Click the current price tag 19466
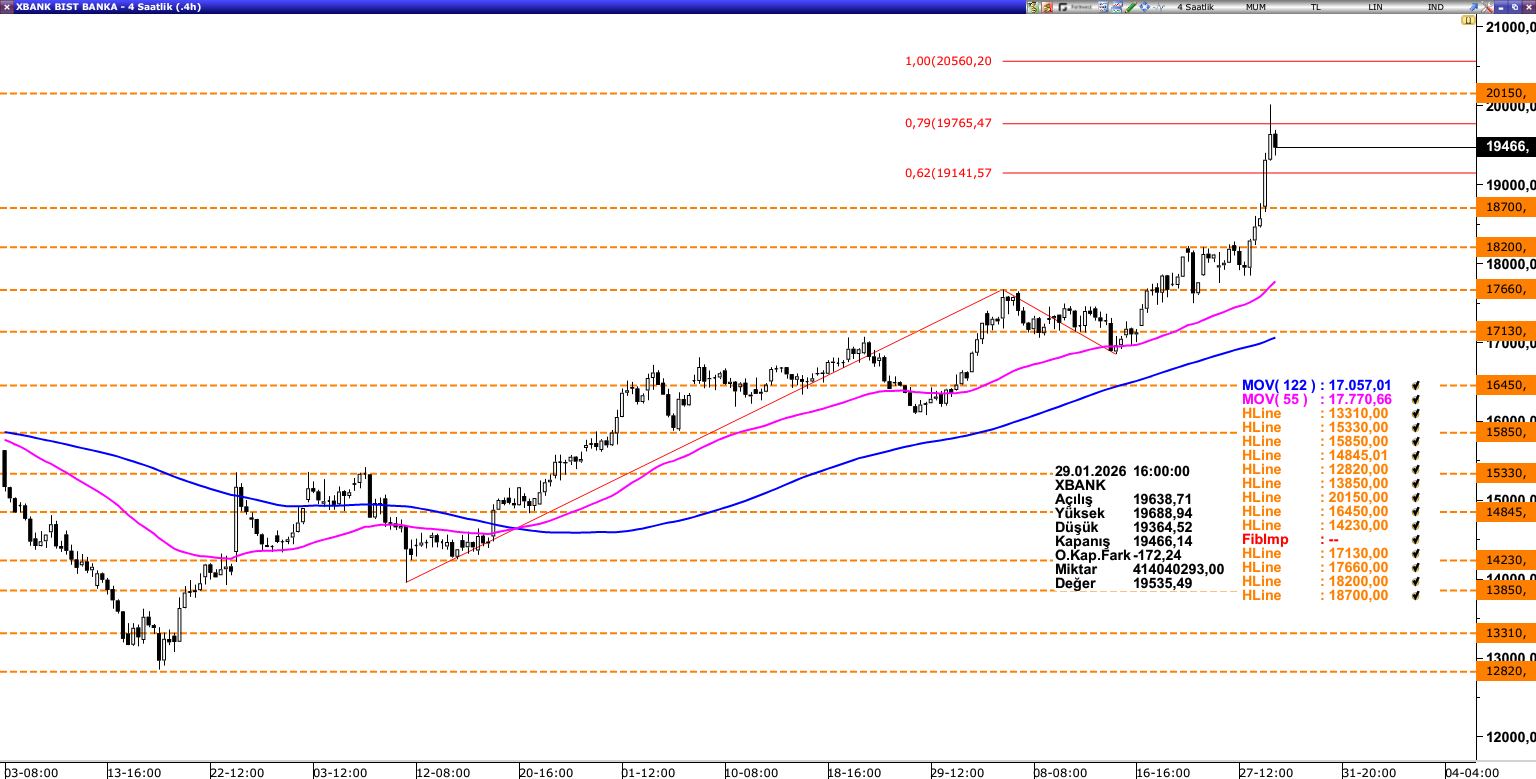This screenshot has width=1536, height=779. [1506, 147]
